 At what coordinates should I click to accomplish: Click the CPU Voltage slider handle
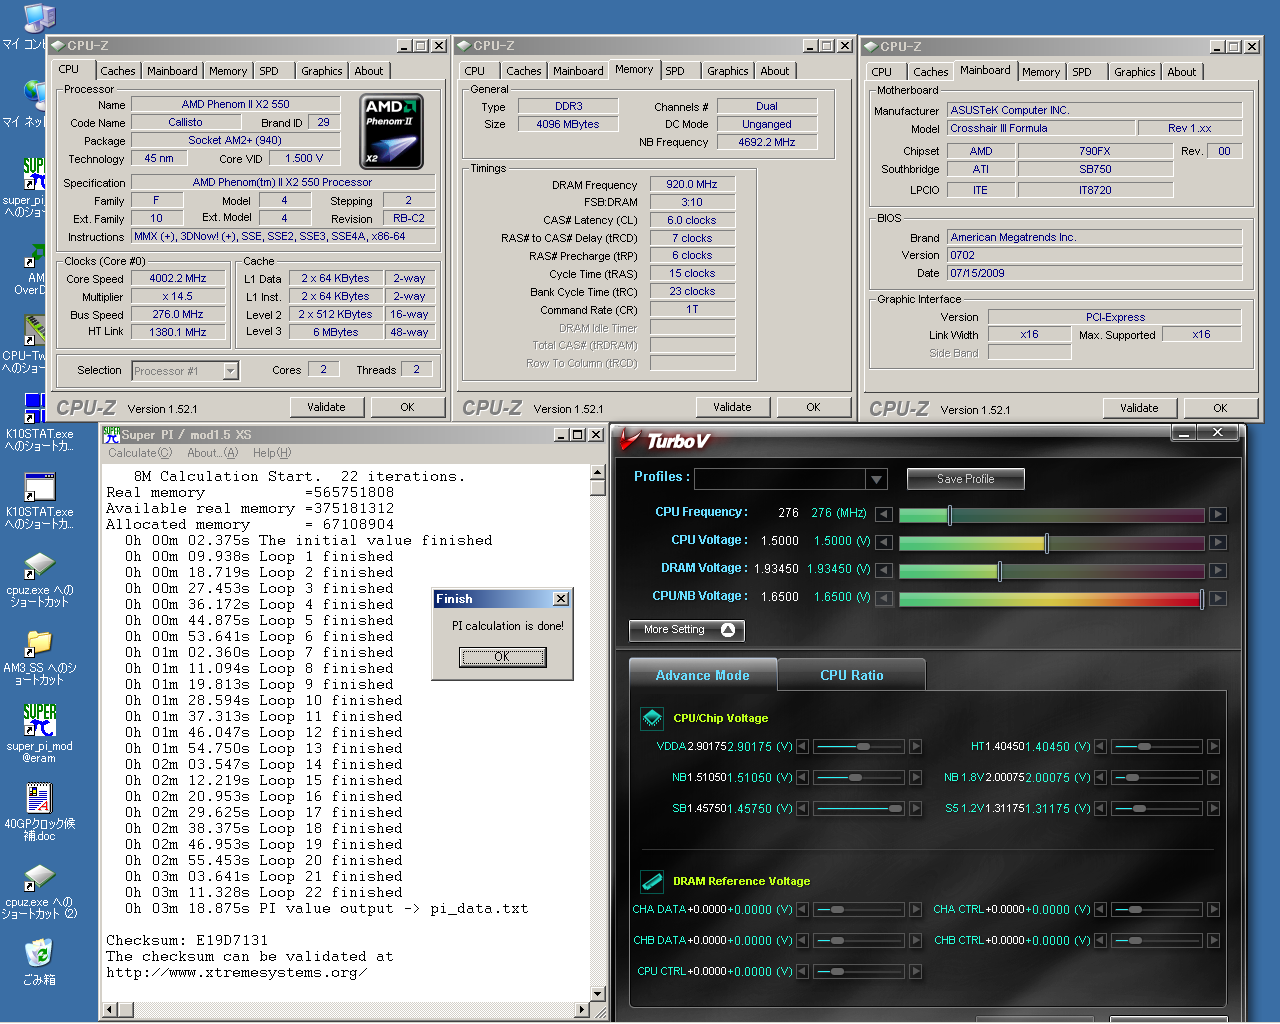click(1046, 543)
